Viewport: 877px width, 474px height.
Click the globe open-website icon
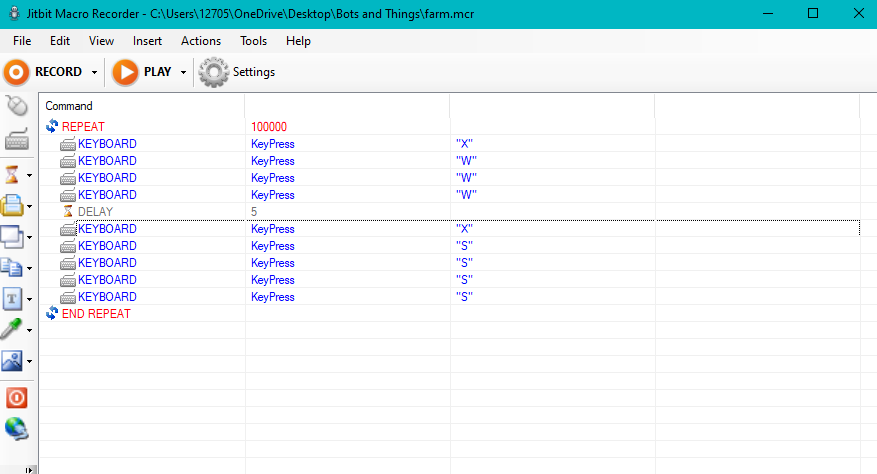(x=16, y=430)
